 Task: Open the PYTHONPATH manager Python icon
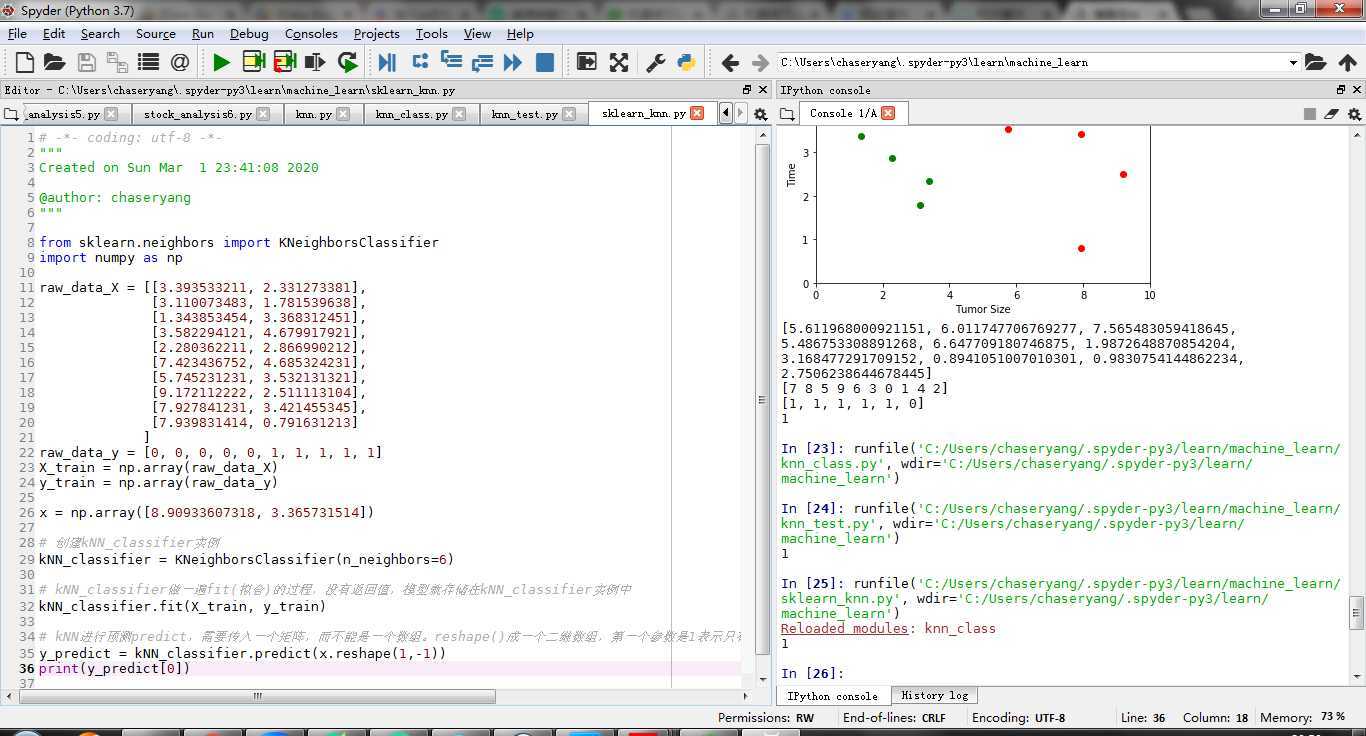686,62
